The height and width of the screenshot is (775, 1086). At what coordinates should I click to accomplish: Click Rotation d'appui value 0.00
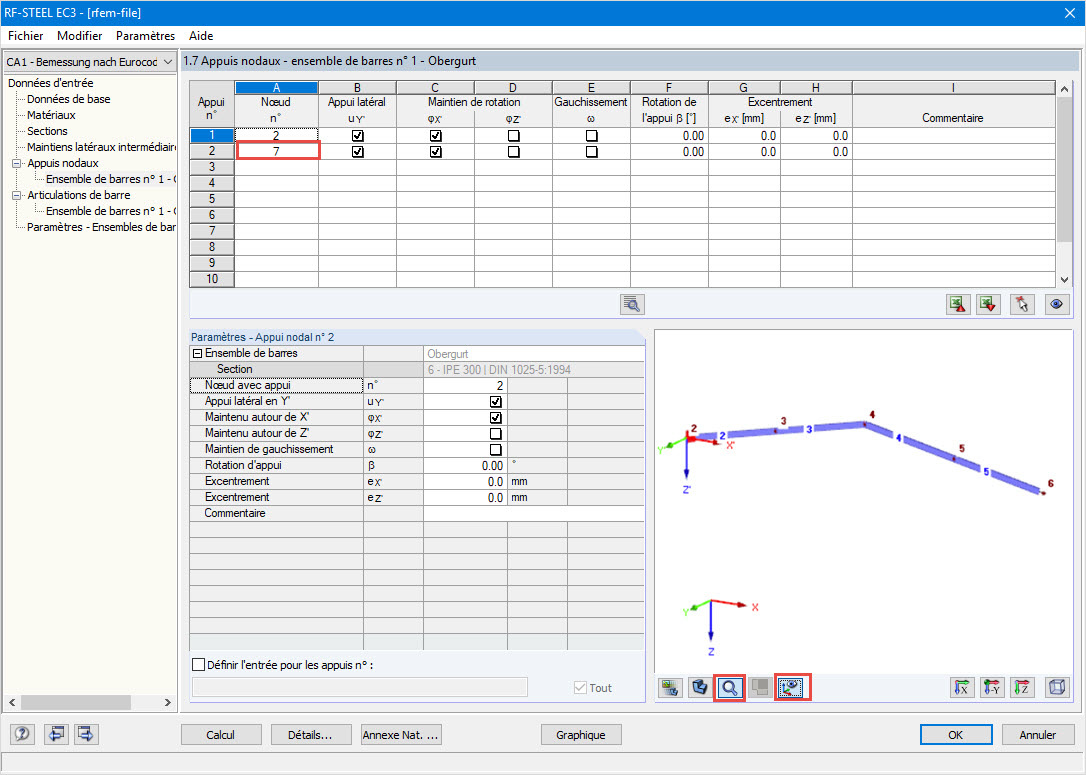(465, 465)
